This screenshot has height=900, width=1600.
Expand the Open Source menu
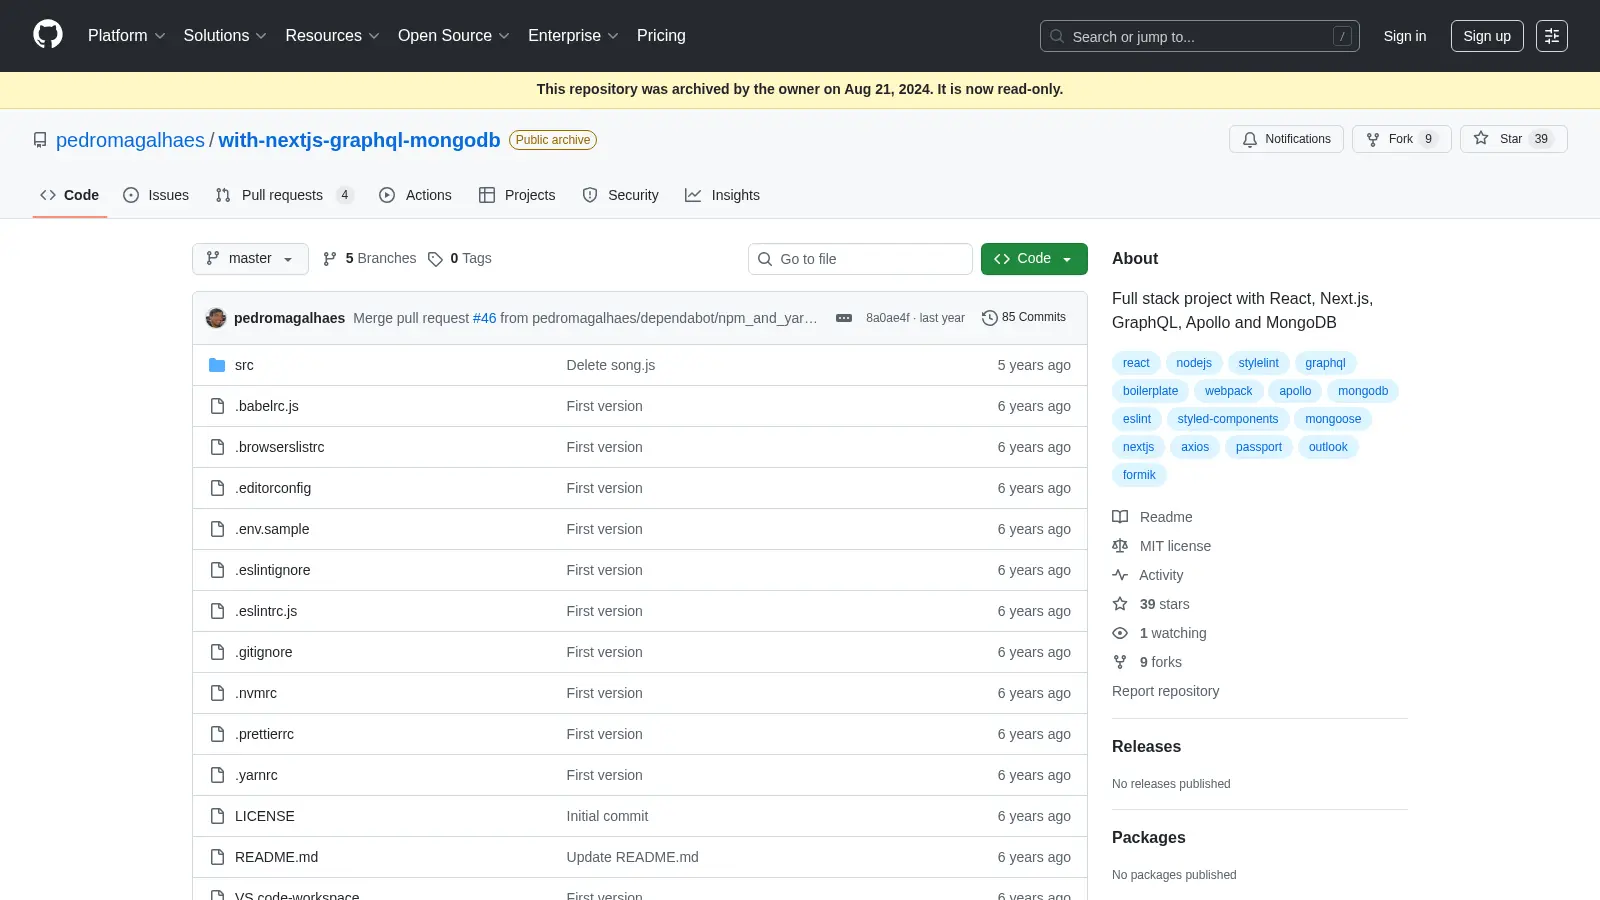coord(454,36)
